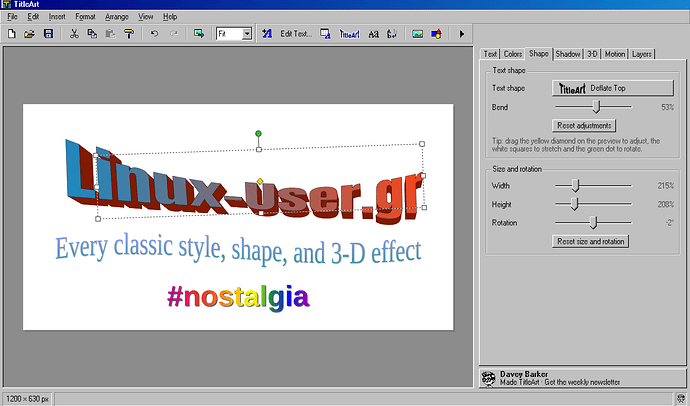Click the Height slider handle
Screen dimensions: 690x406
coord(574,204)
